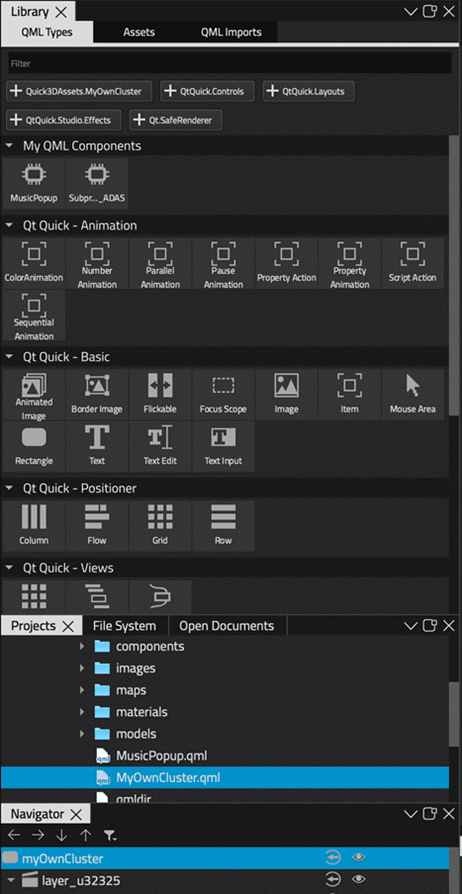462x894 pixels.
Task: Choose the Grid positioner
Action: [x=160, y=526]
